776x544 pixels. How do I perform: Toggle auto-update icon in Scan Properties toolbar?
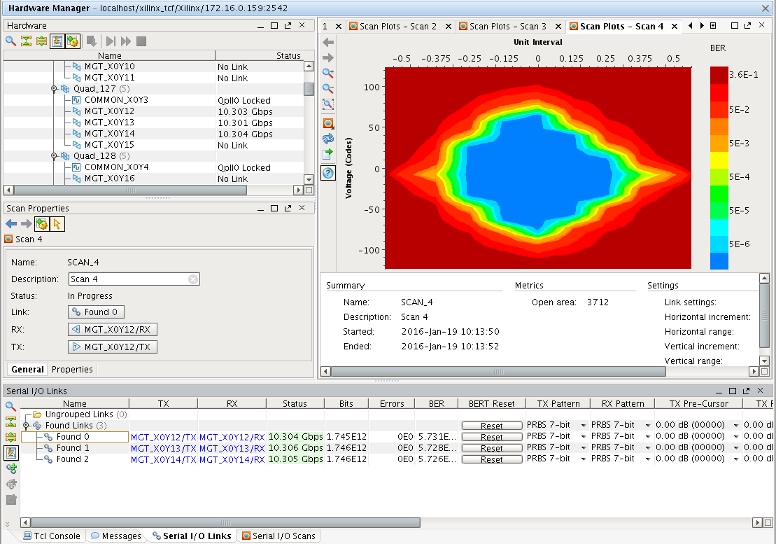[42, 224]
